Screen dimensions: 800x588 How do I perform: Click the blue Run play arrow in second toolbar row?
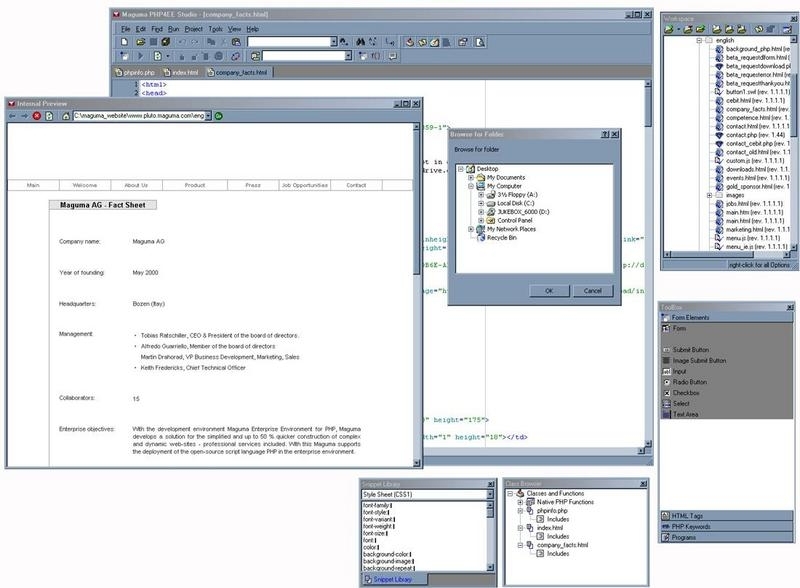pyautogui.click(x=140, y=56)
